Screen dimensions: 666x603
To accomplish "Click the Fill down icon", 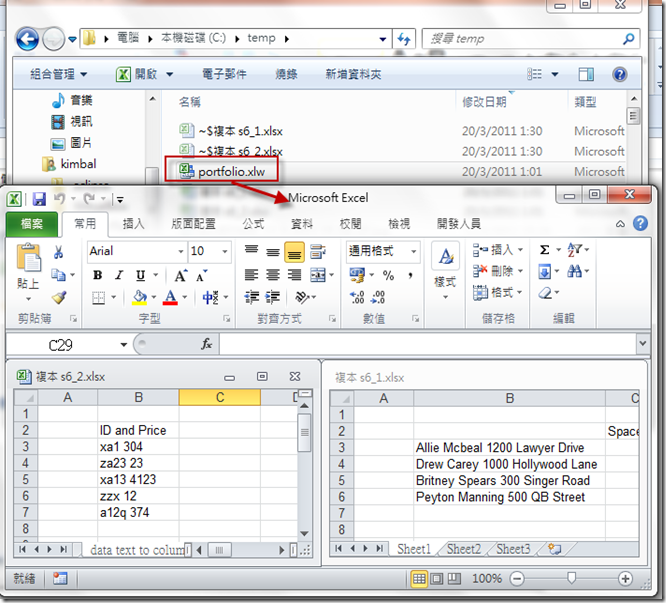I will point(545,271).
